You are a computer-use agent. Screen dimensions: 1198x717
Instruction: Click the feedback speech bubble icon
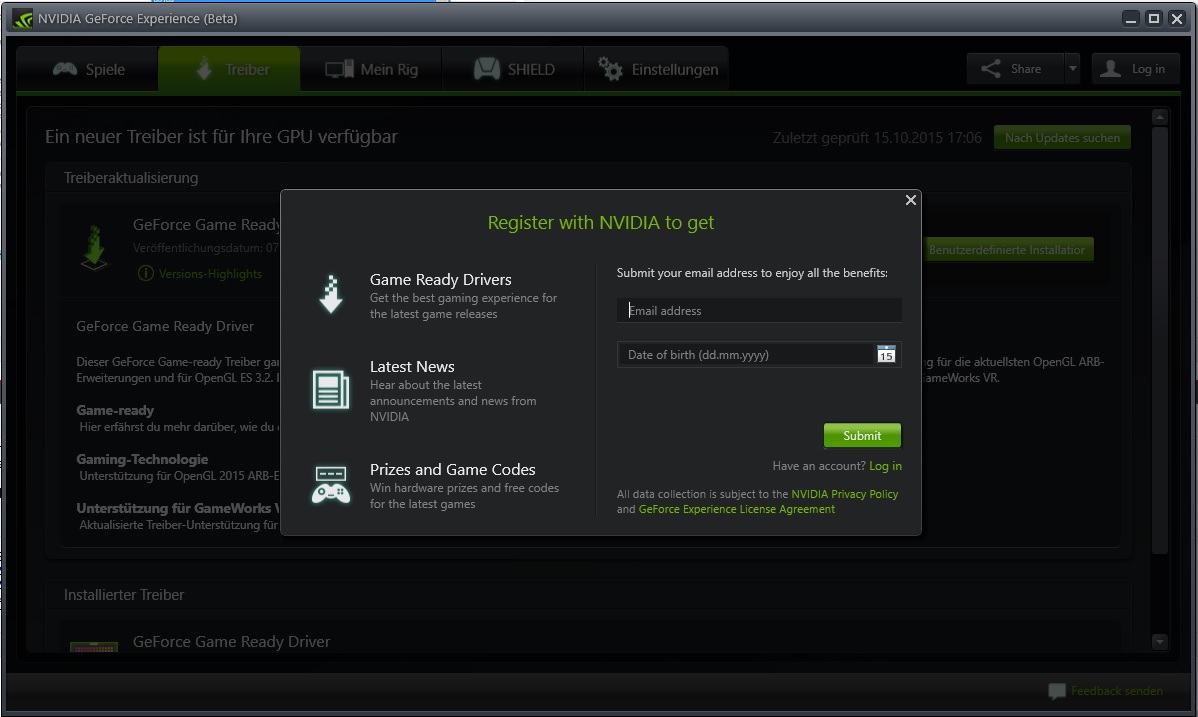pos(1057,691)
